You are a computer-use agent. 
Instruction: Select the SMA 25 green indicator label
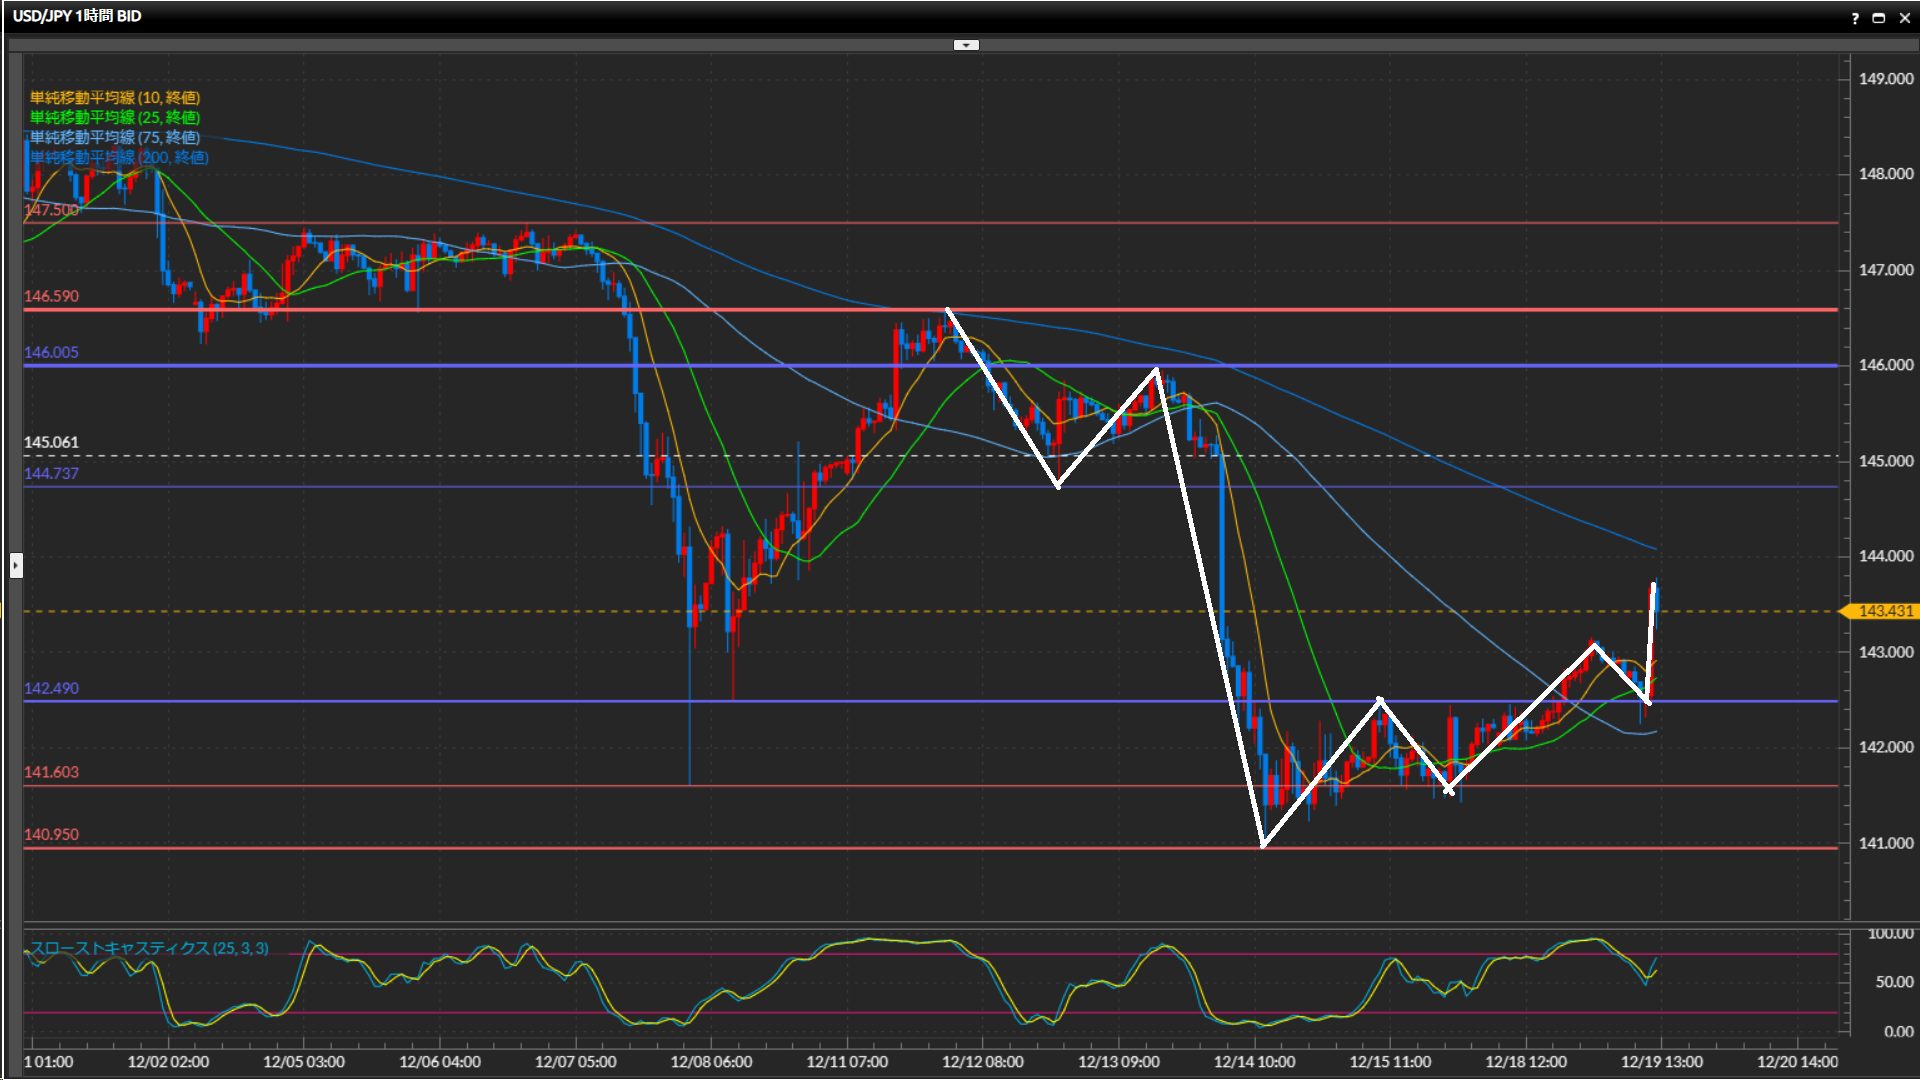click(114, 117)
